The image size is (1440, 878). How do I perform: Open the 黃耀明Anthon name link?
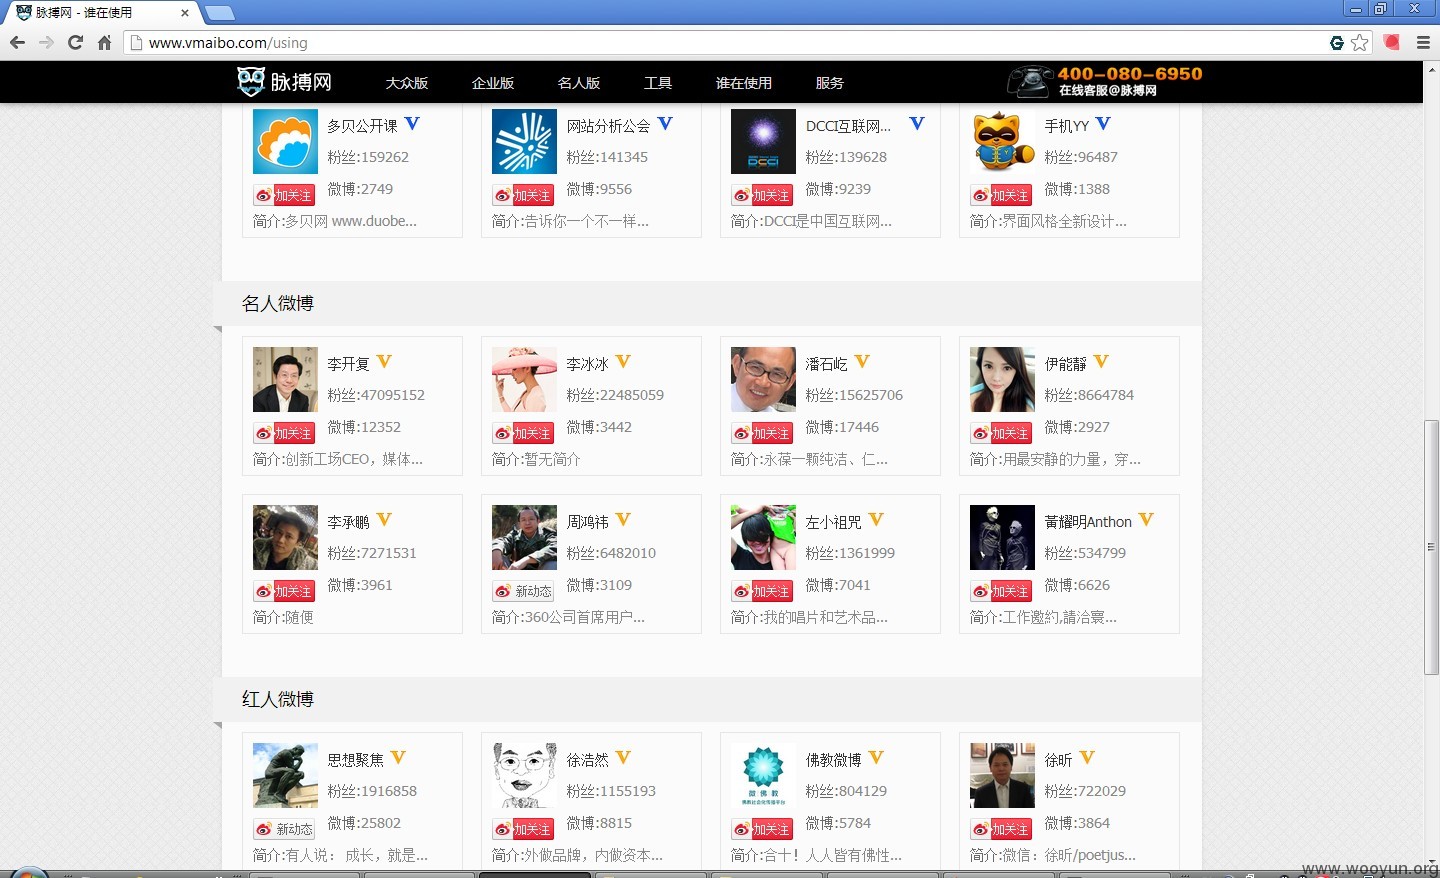(x=1088, y=522)
